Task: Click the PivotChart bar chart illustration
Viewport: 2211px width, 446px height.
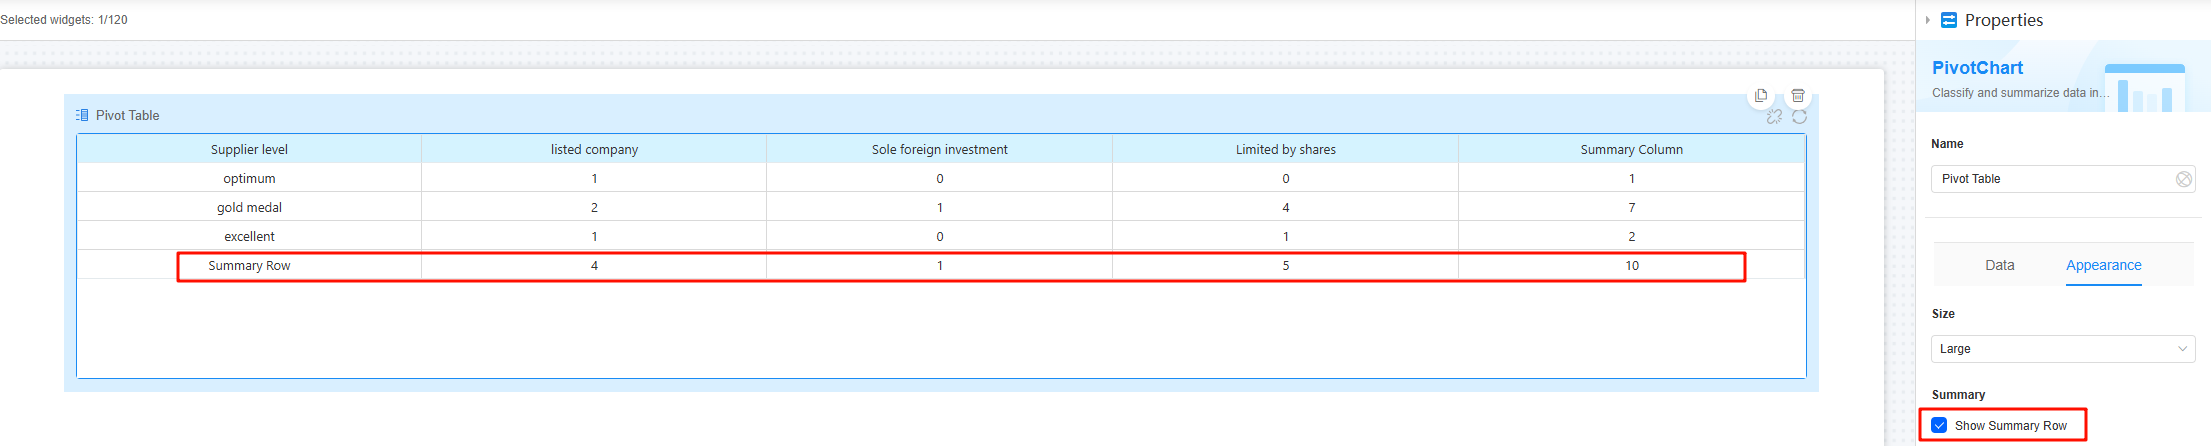Action: (x=2144, y=88)
